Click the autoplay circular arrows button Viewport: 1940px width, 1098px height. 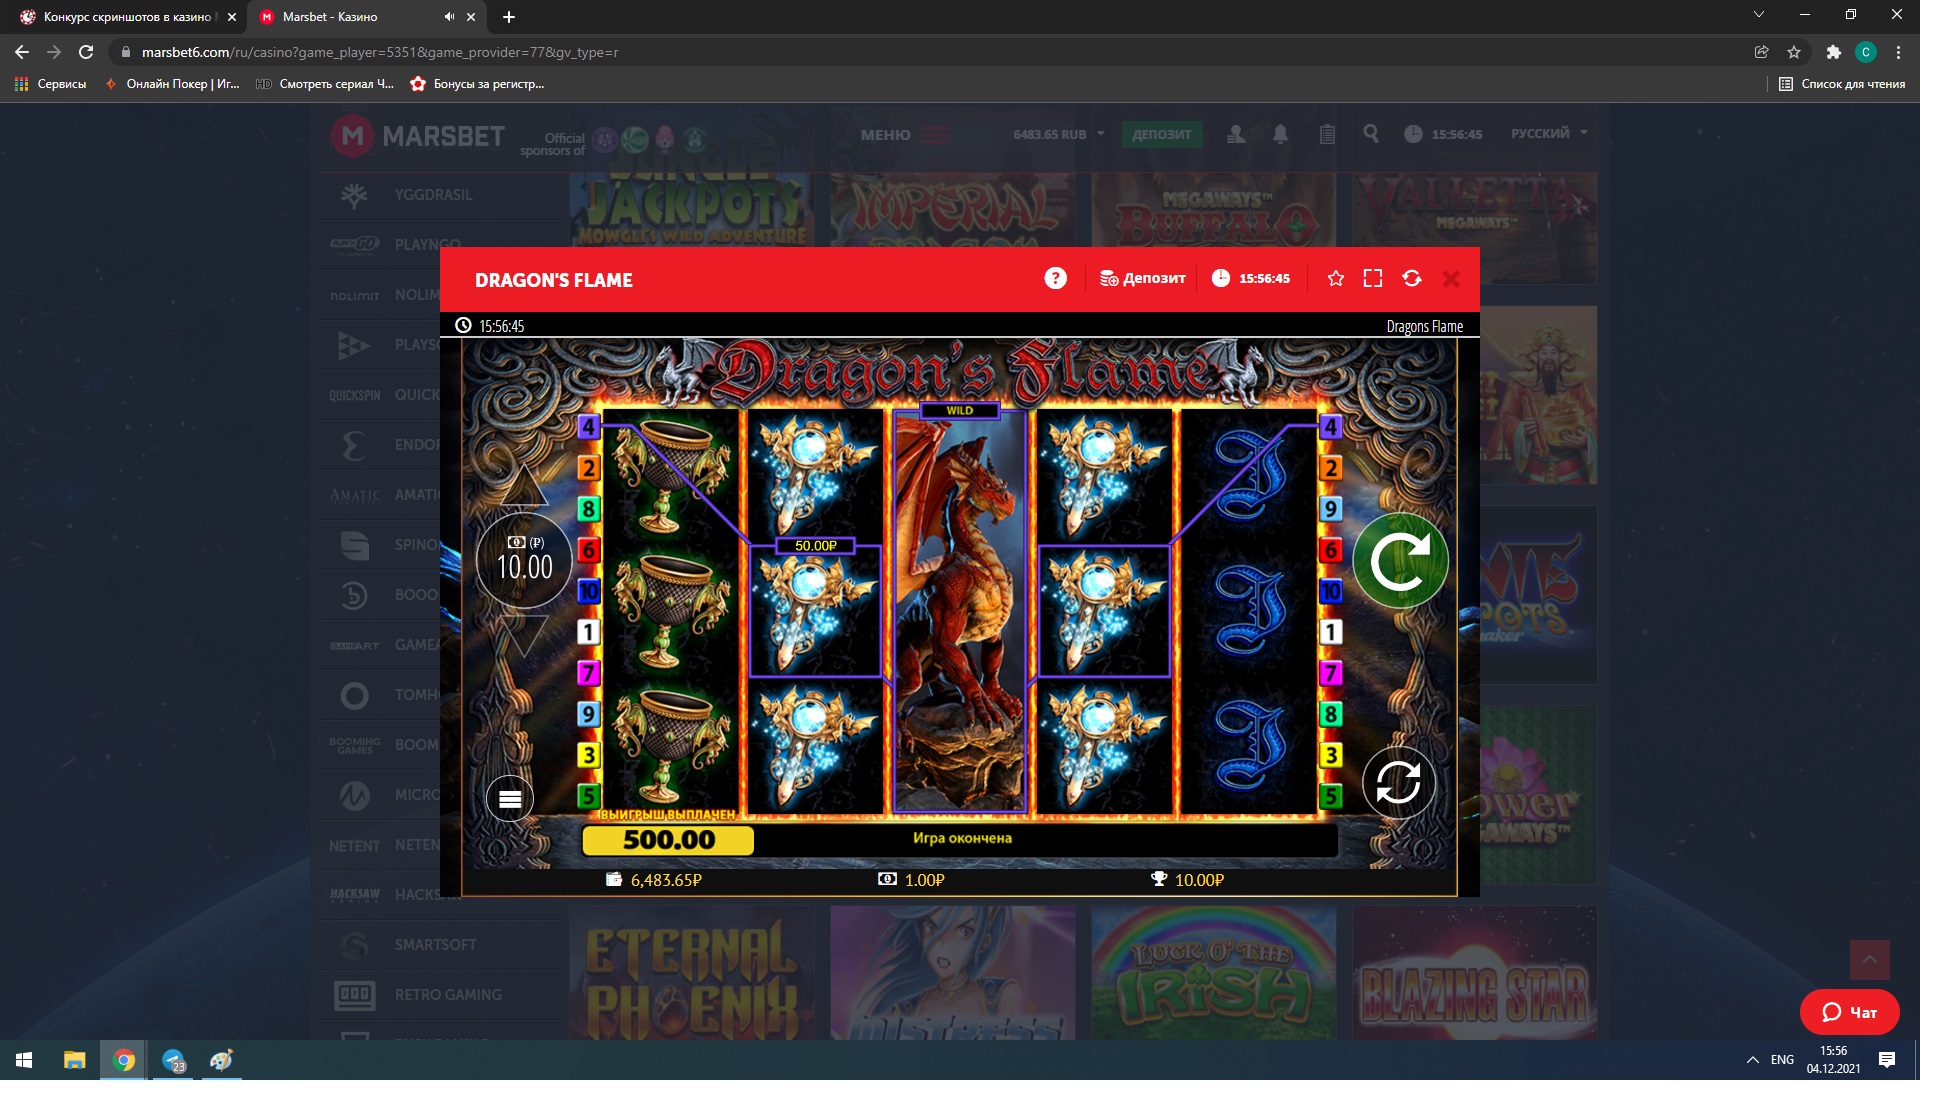pos(1398,782)
